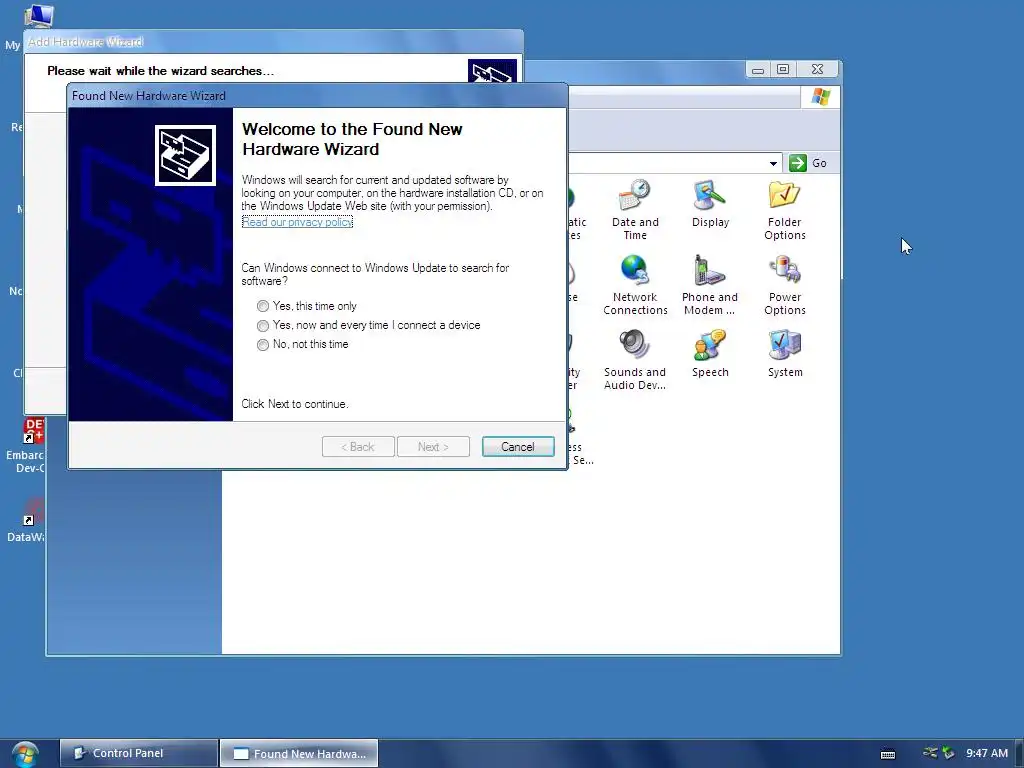Click the Next button in the wizard
1024x768 pixels.
(x=433, y=447)
